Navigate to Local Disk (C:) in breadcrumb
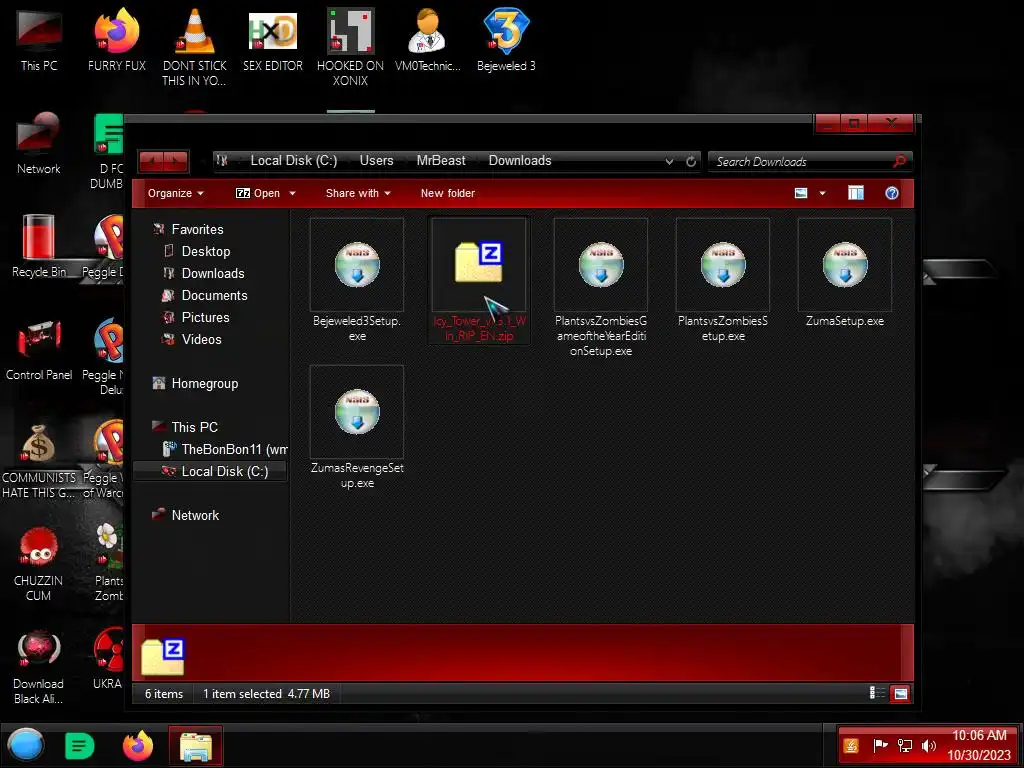The image size is (1024, 768). [294, 161]
